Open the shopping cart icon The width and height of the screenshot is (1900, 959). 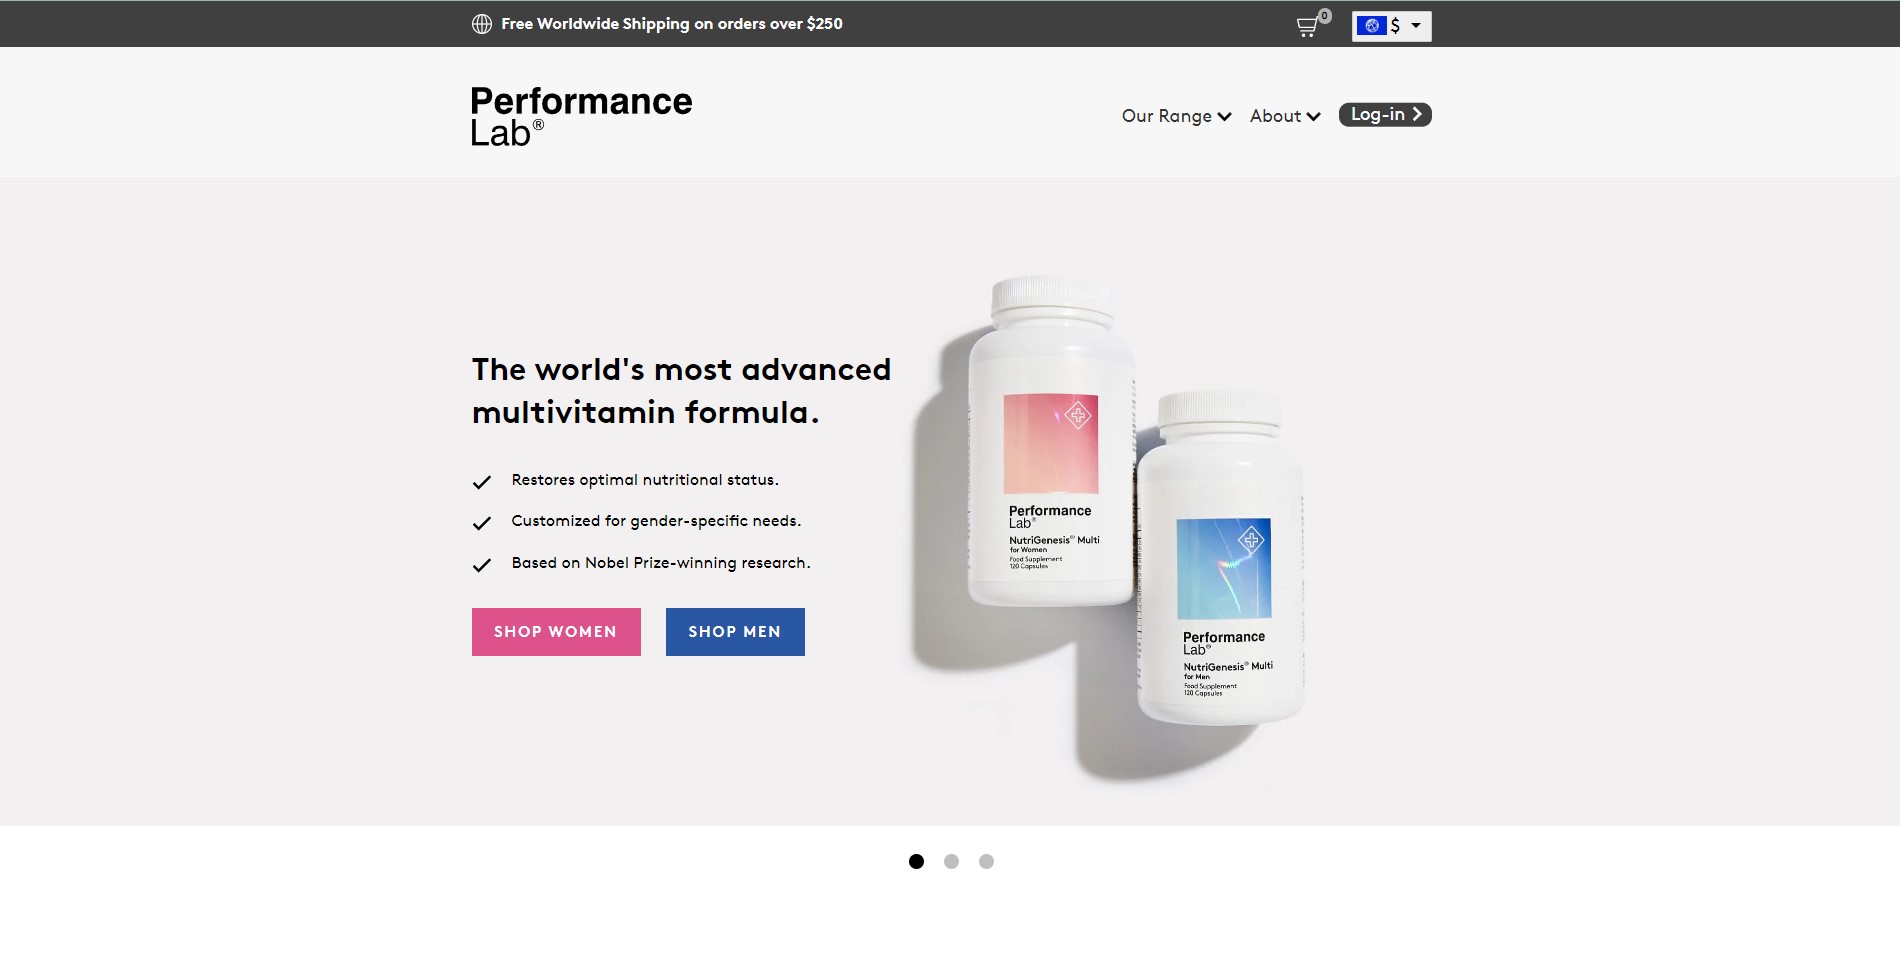click(x=1308, y=26)
